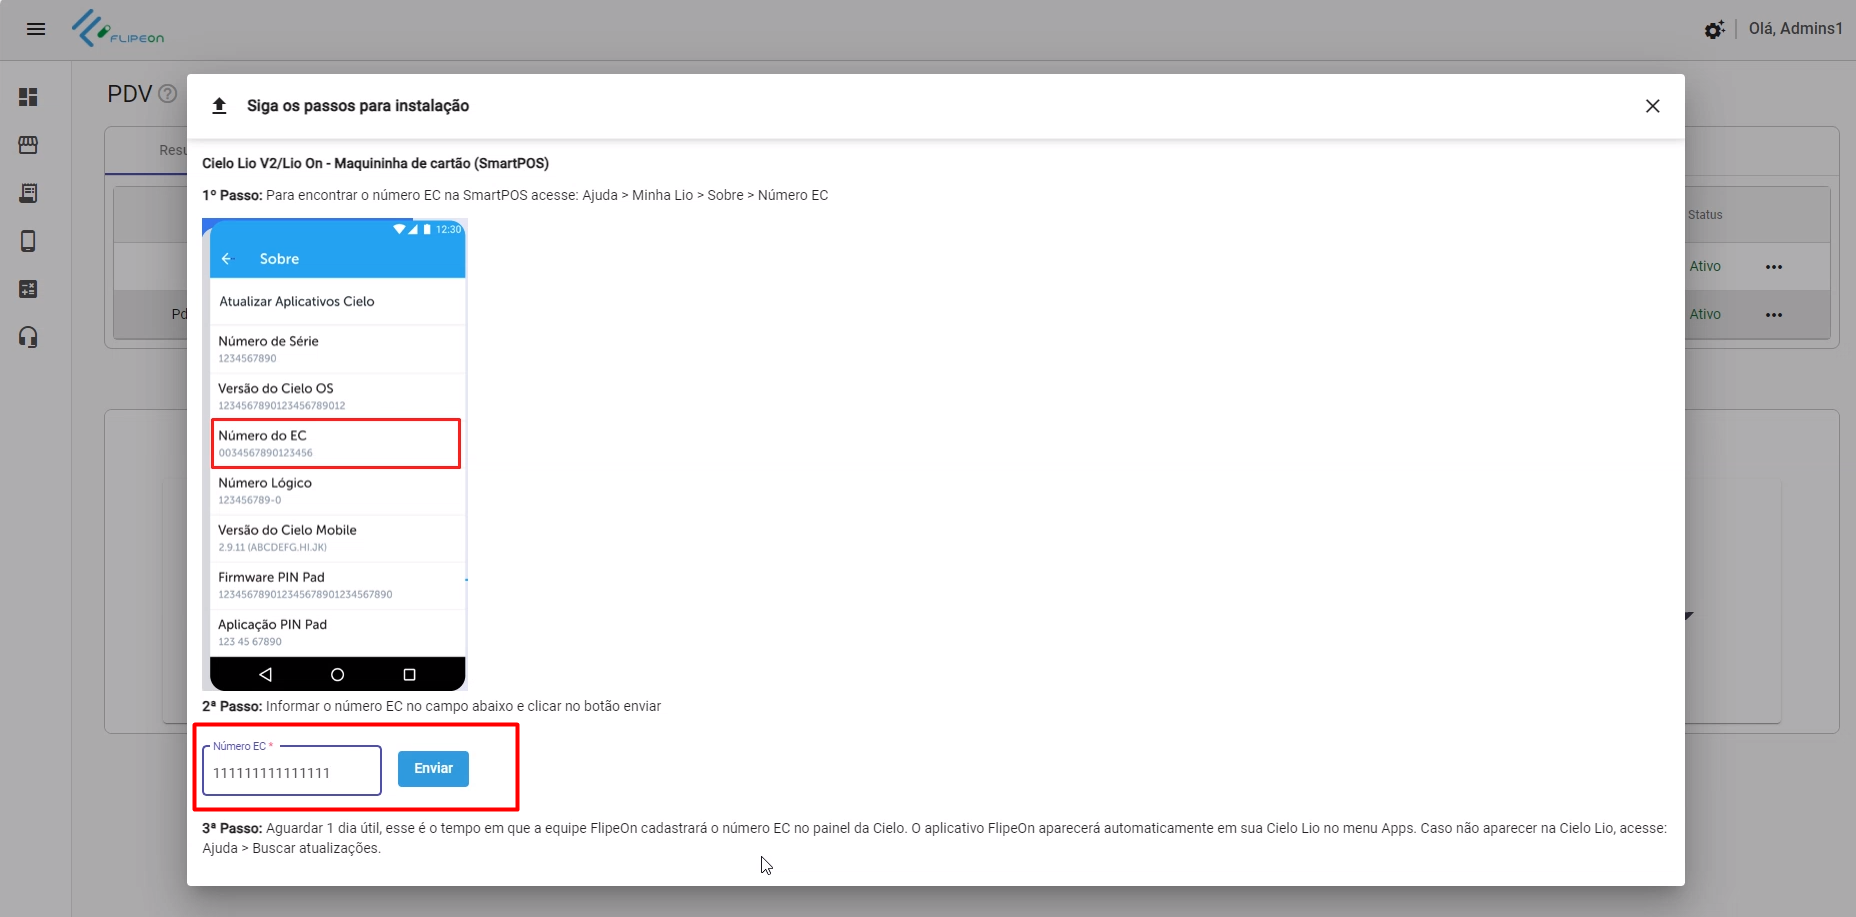1856x917 pixels.
Task: Click the '2ª Passo' instruction text
Action: (x=431, y=706)
